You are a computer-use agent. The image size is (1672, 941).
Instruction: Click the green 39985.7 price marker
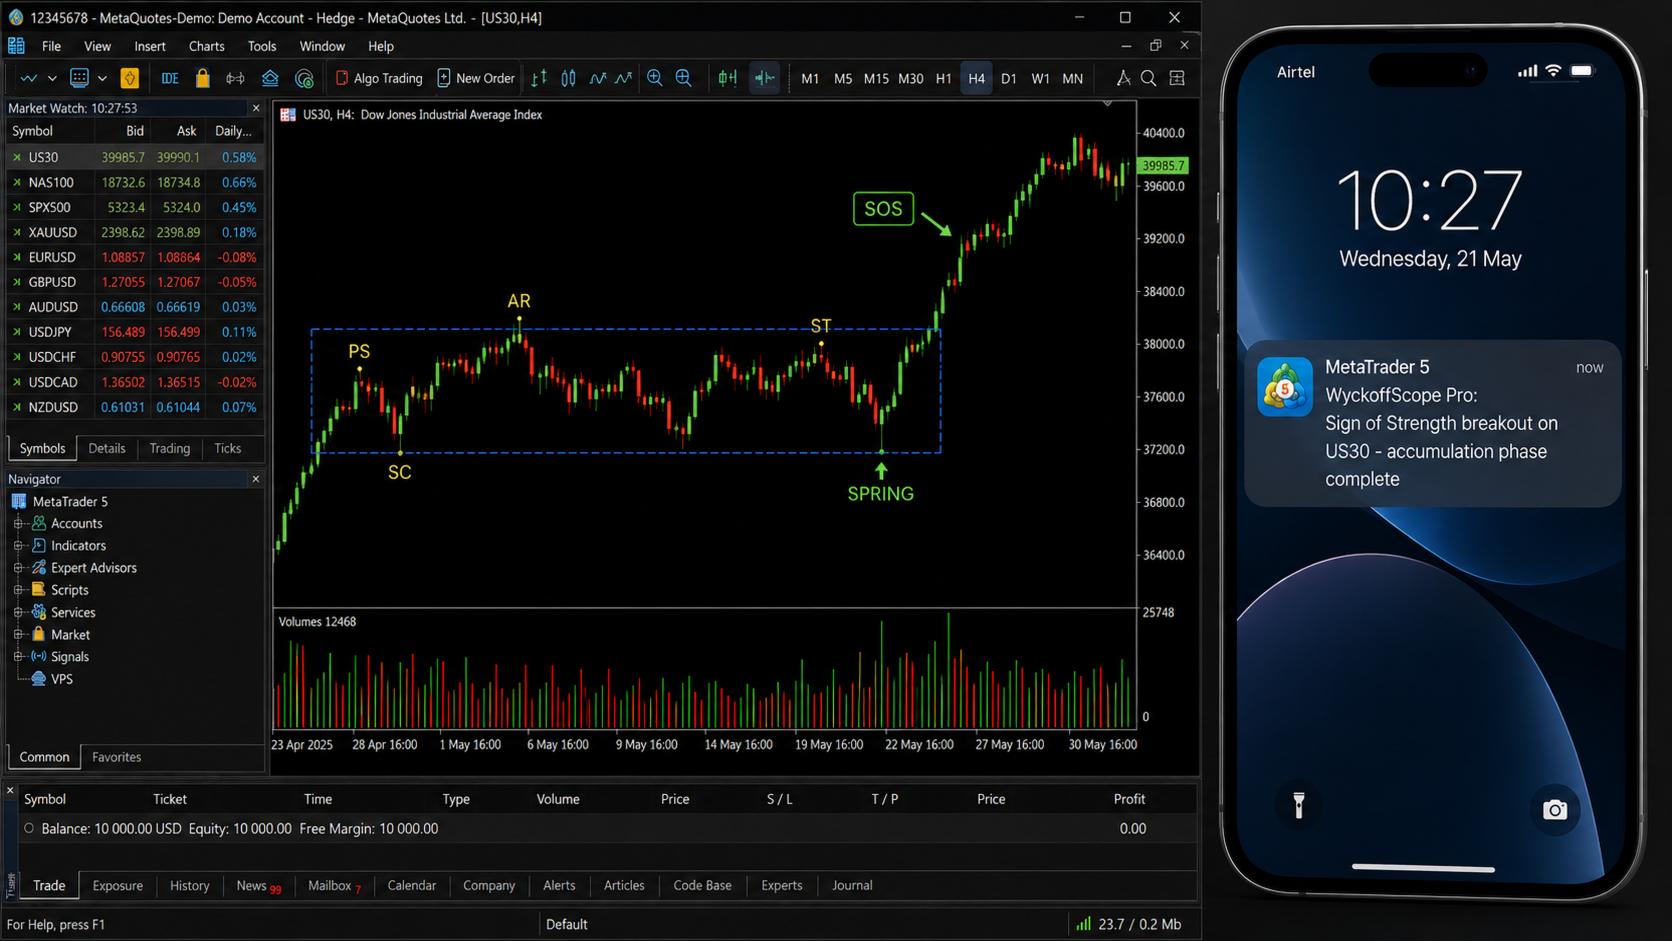pyautogui.click(x=1163, y=166)
